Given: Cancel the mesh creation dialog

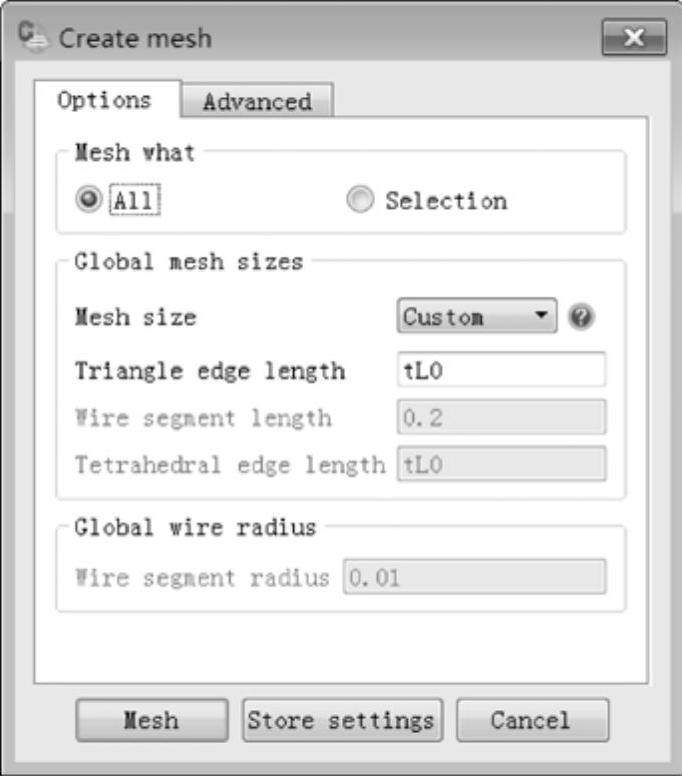Looking at the screenshot, I should [x=532, y=720].
